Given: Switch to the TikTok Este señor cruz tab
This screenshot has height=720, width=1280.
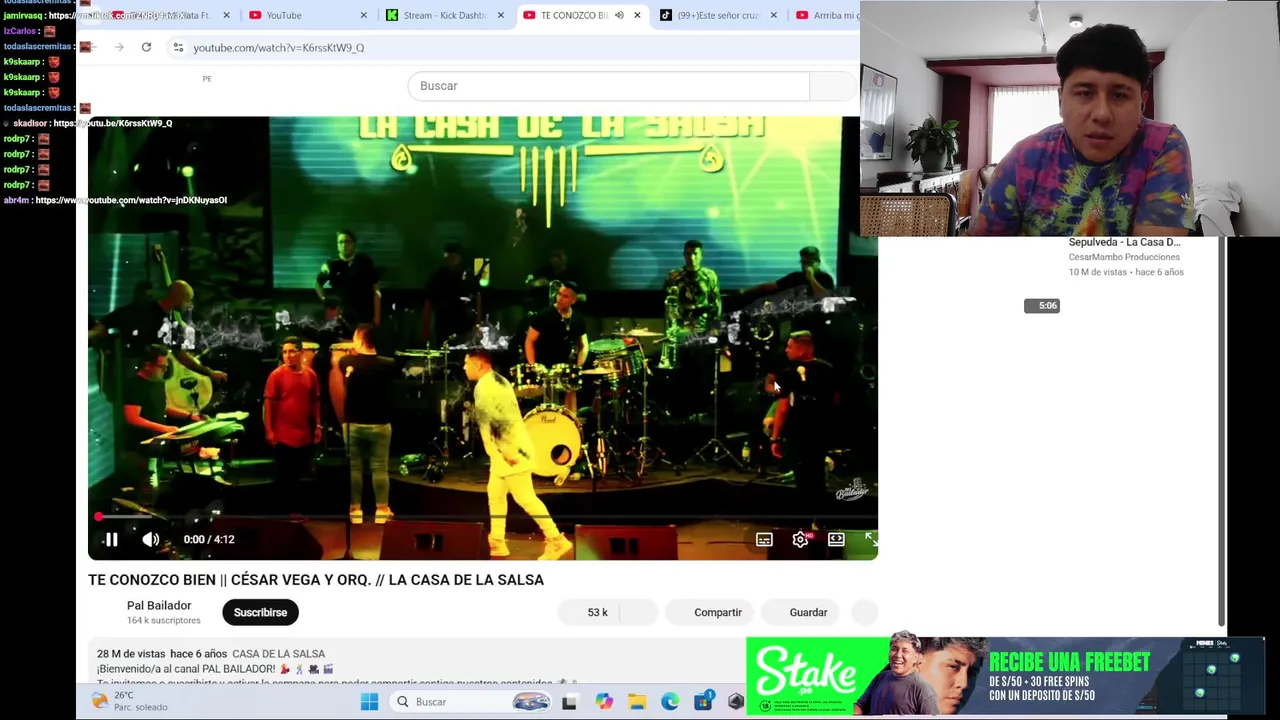Looking at the screenshot, I should click(x=717, y=15).
